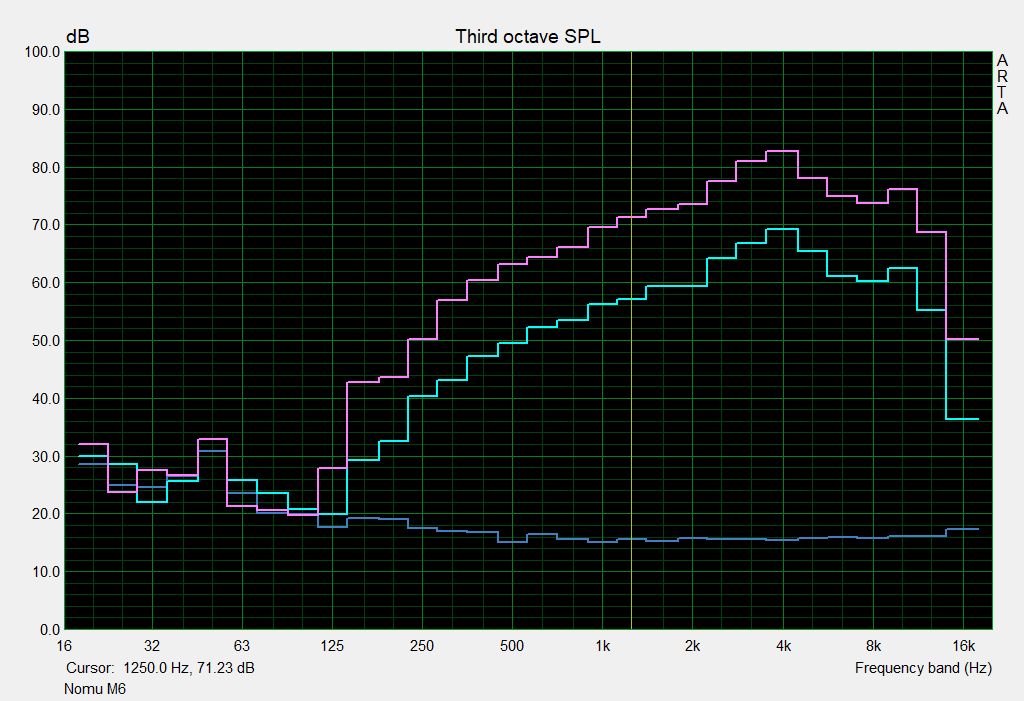
Task: Click the 100.0 dB axis value
Action: tap(42, 52)
